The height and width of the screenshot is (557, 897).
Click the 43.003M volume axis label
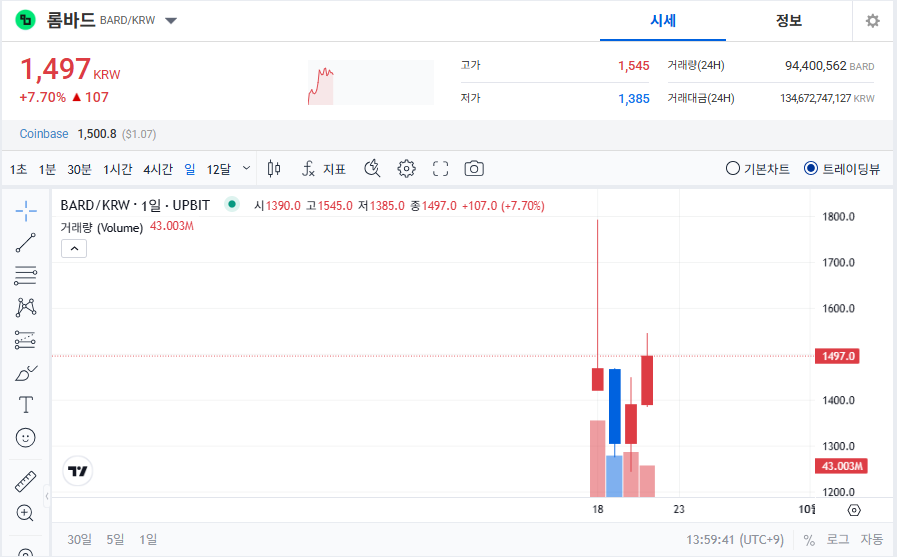coord(841,466)
